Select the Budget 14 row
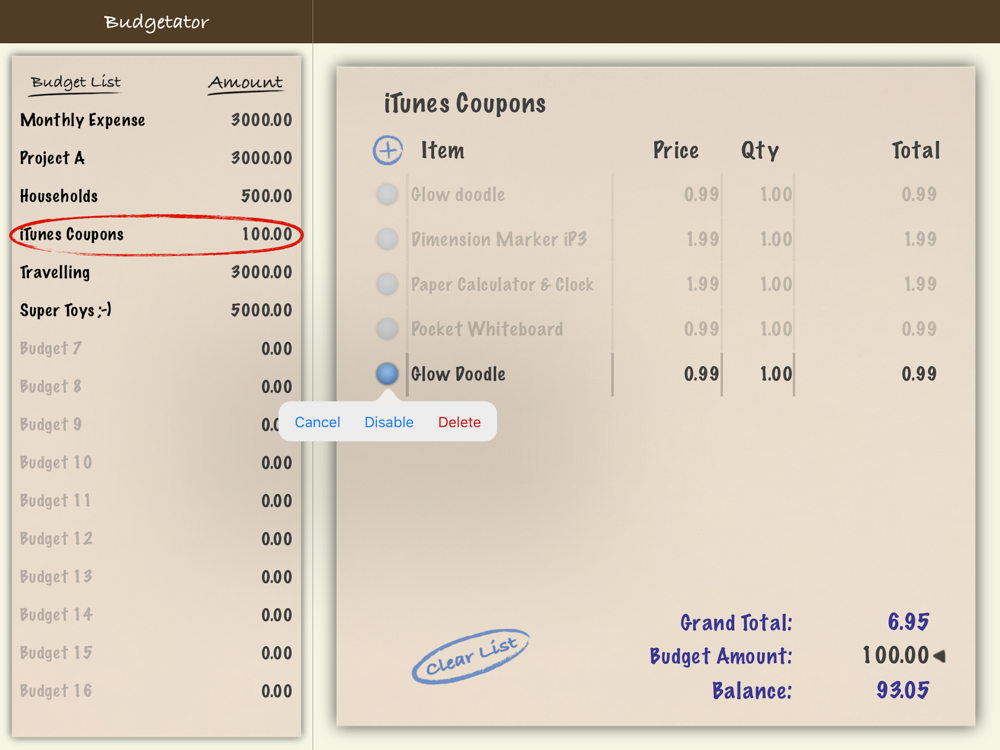The image size is (1000, 750). pos(156,615)
